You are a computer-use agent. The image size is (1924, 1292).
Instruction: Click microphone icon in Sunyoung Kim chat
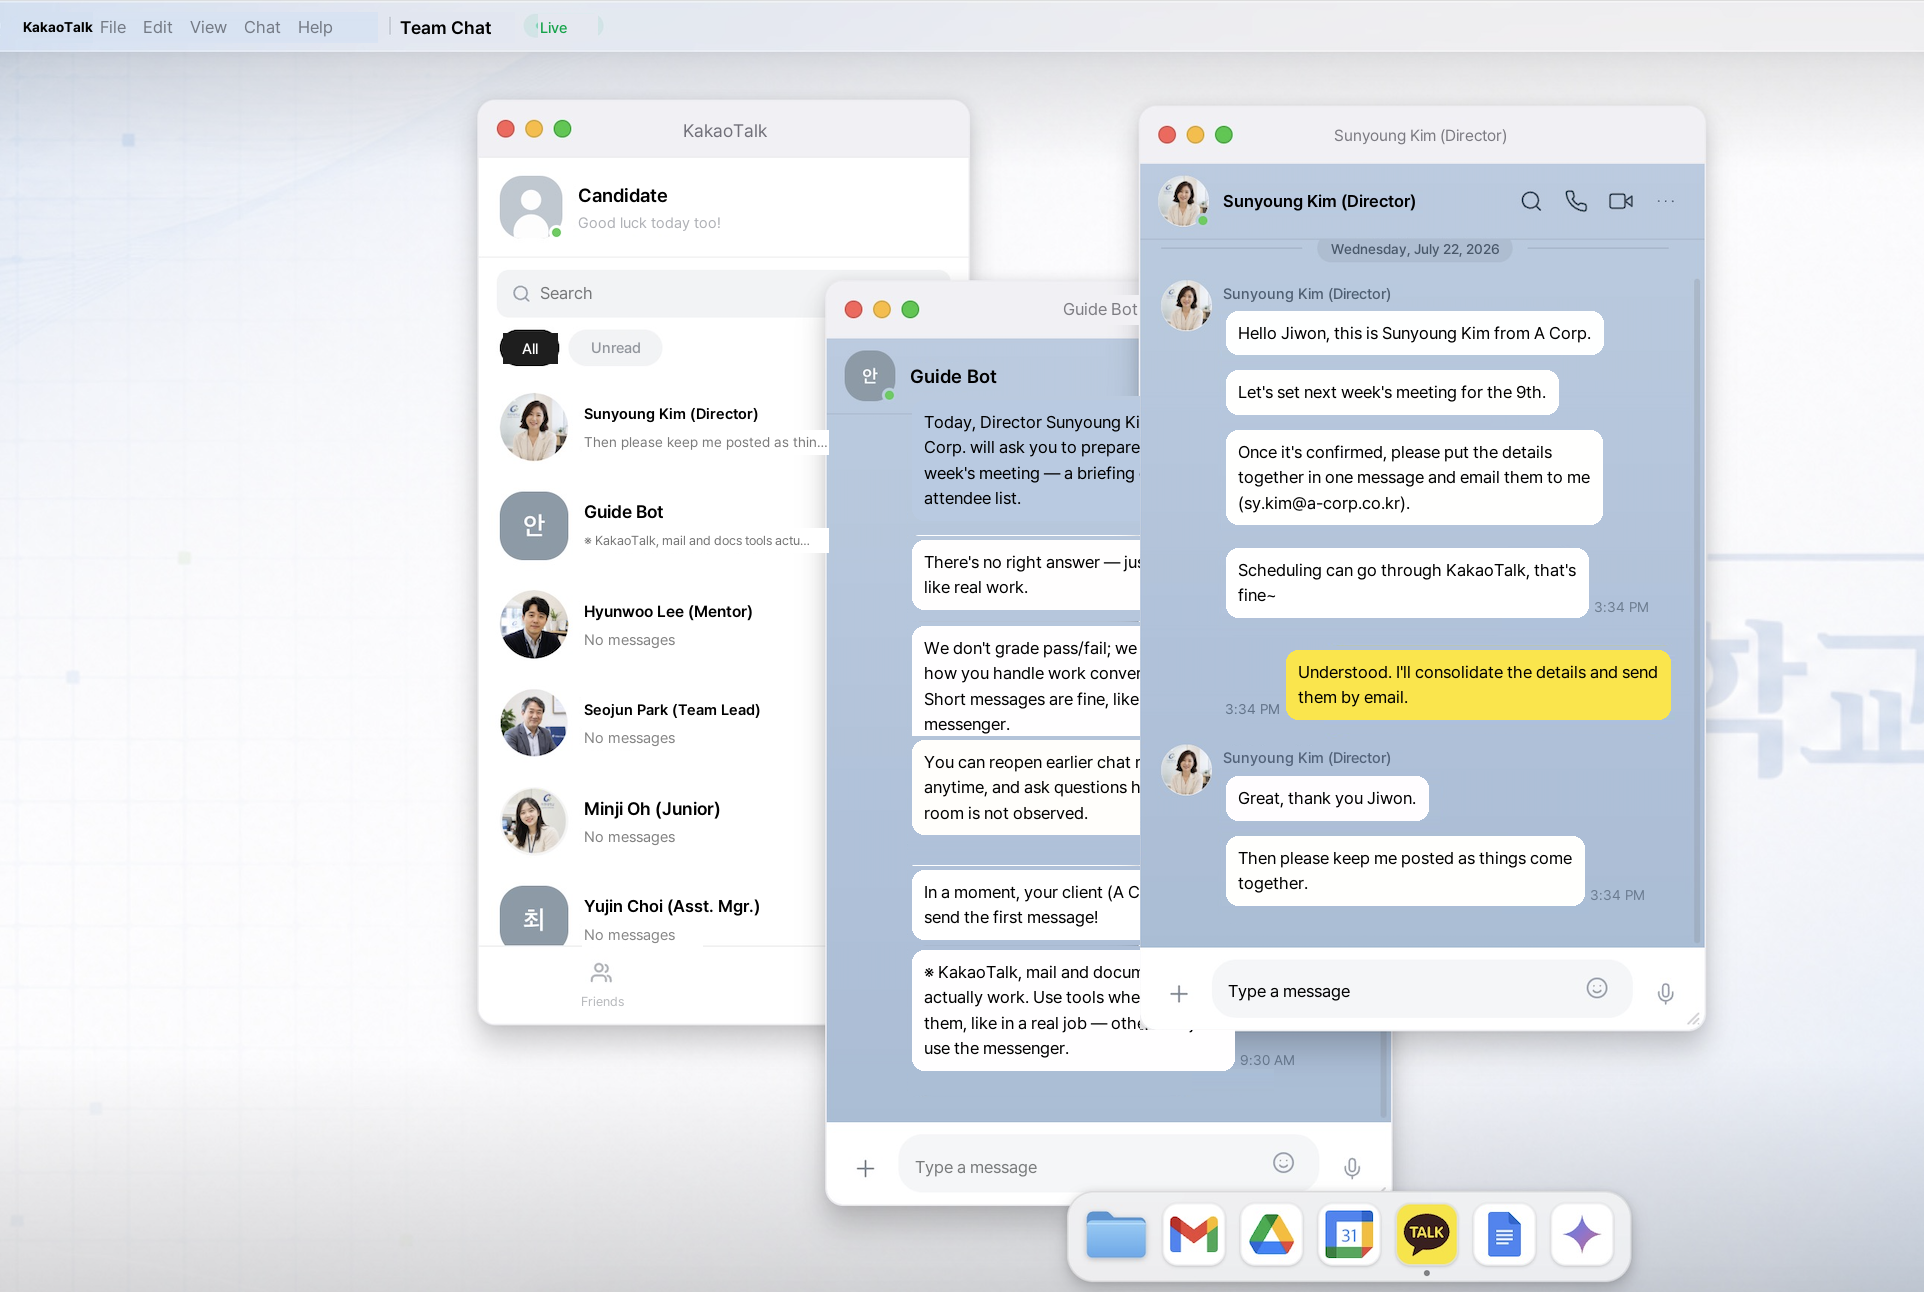coord(1665,993)
